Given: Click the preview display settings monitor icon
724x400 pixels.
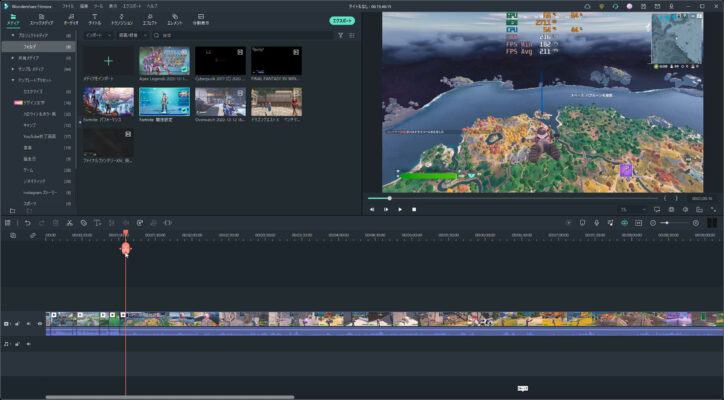Looking at the screenshot, I should tap(657, 210).
